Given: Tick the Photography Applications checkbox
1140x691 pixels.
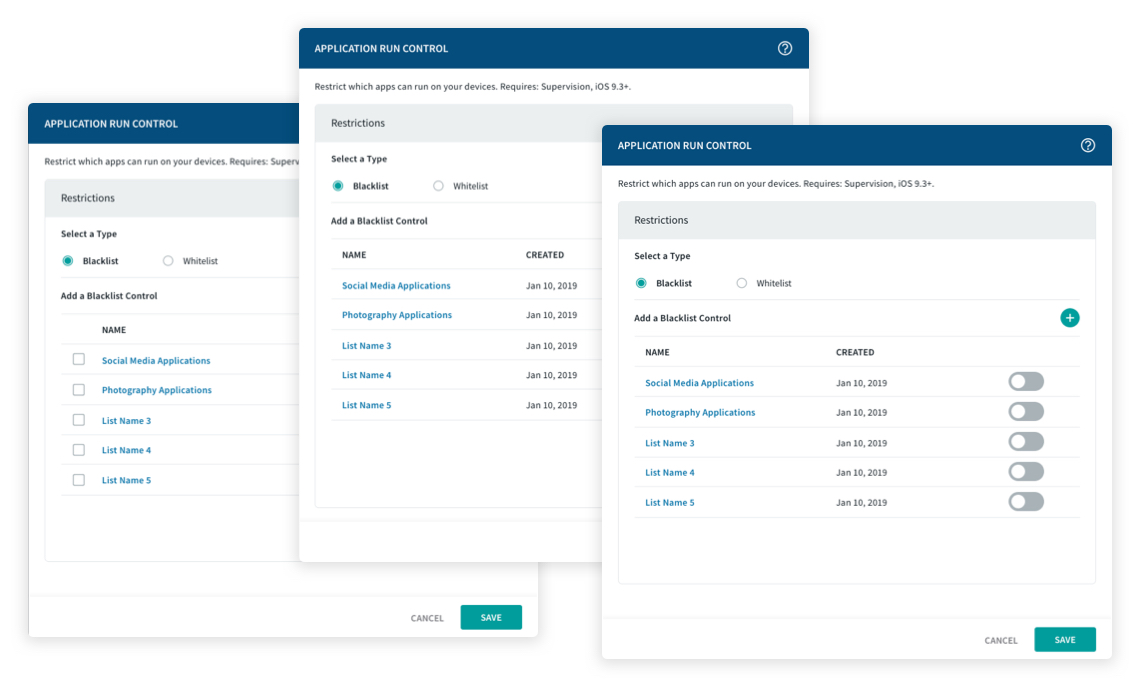Looking at the screenshot, I should [79, 390].
